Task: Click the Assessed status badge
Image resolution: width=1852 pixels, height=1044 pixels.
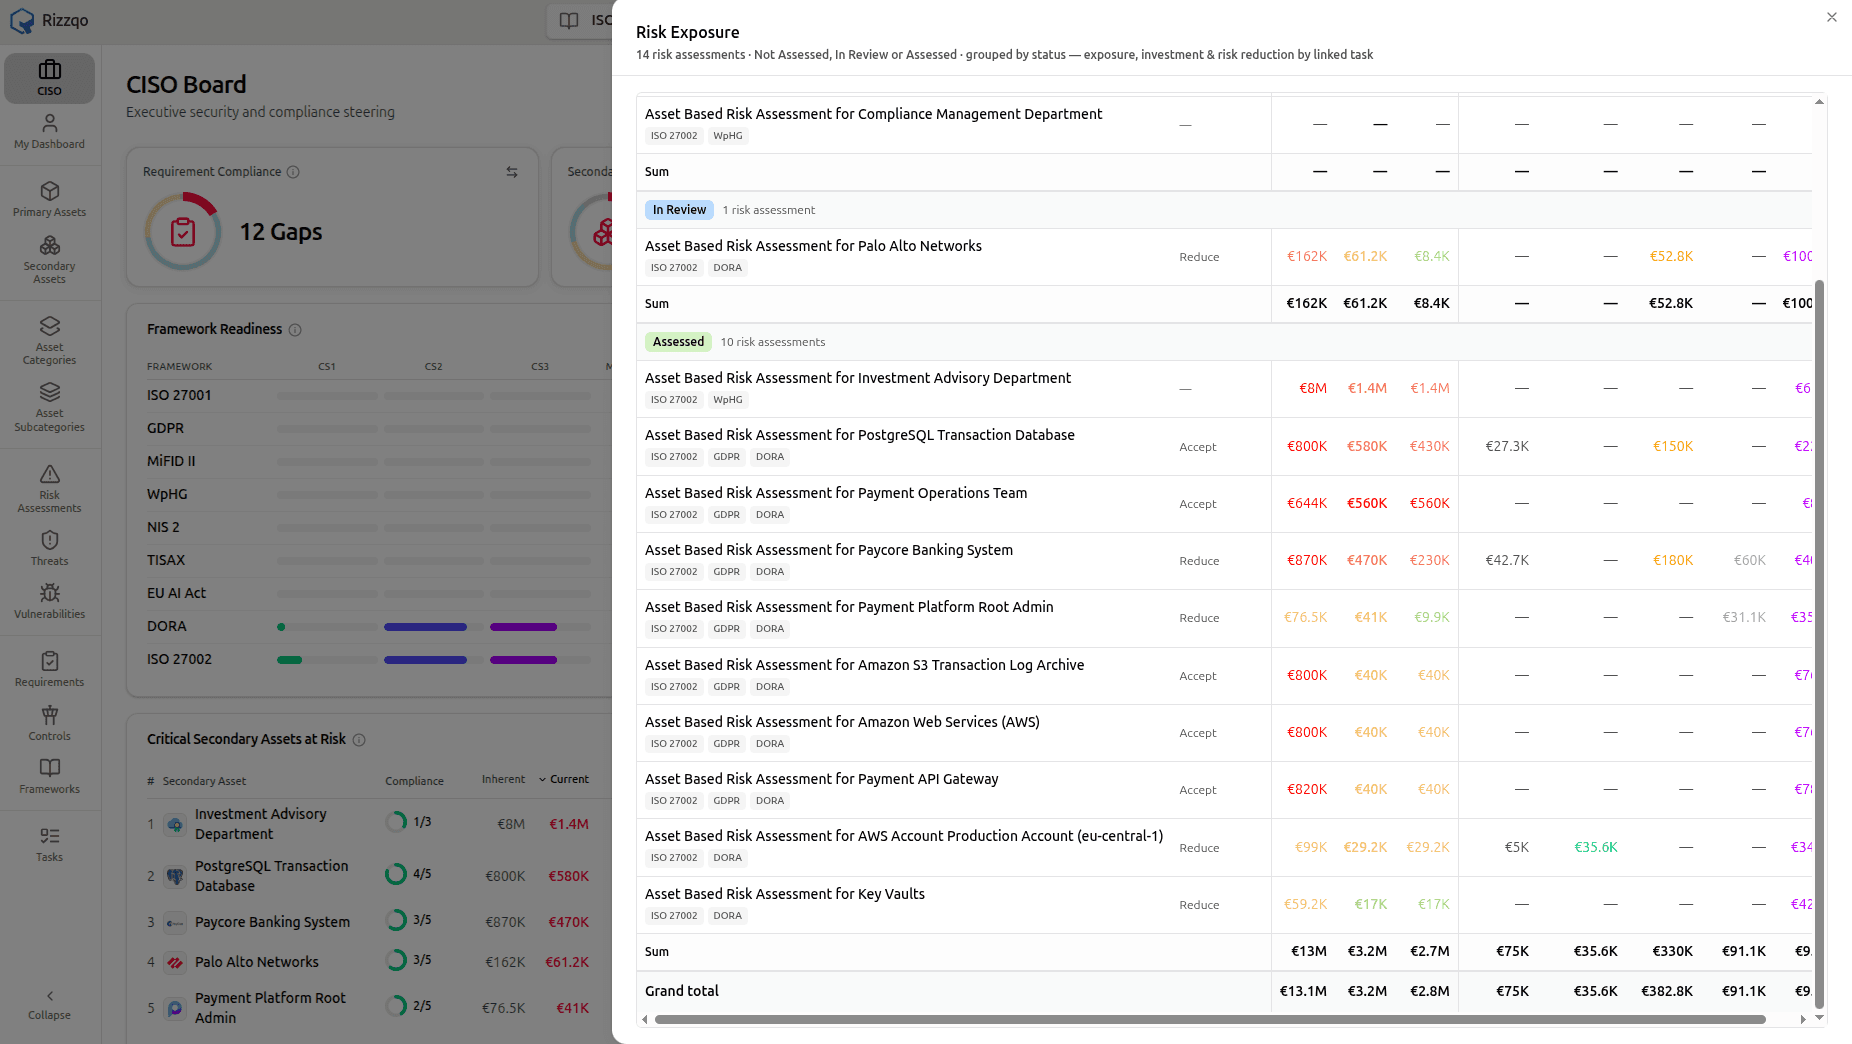Action: [678, 342]
